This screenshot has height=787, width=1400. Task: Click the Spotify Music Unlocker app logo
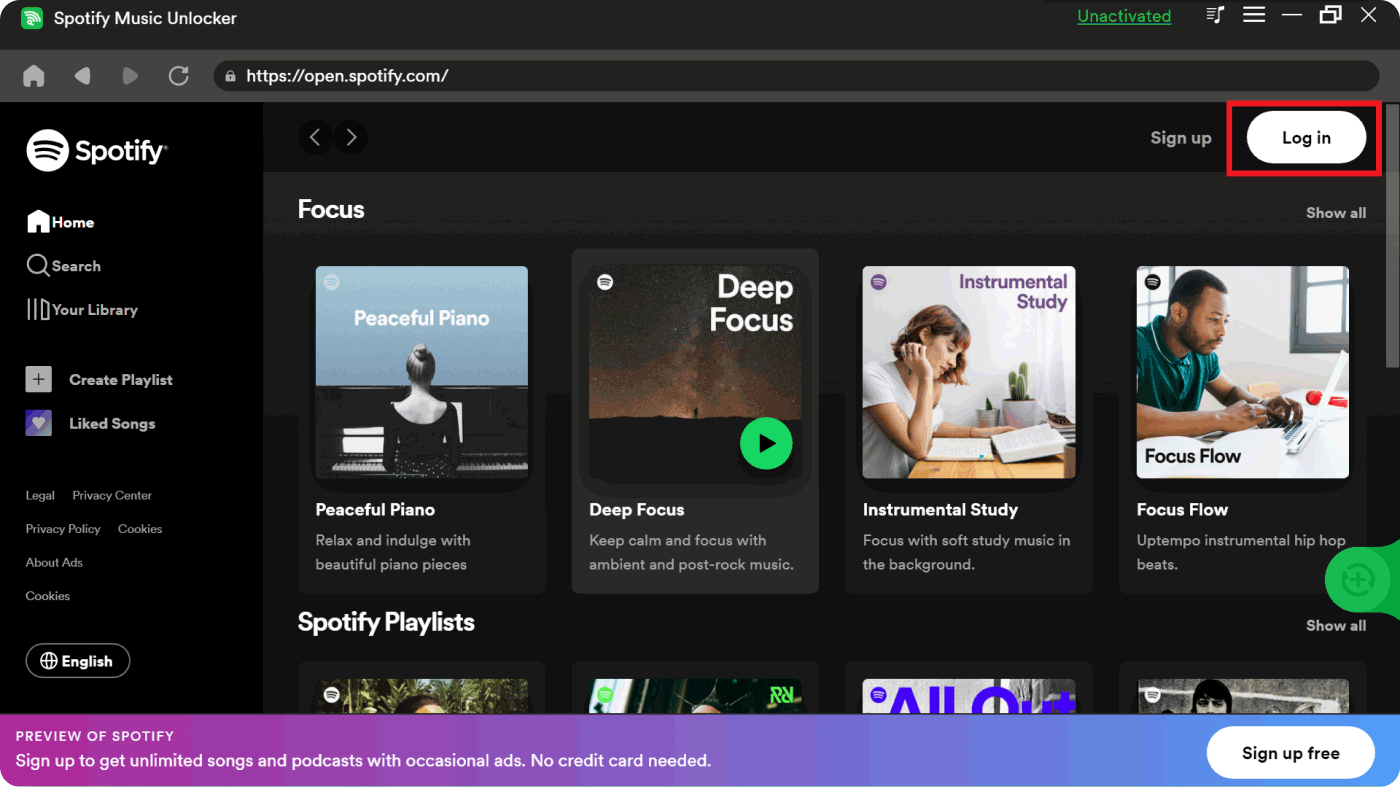[x=32, y=18]
